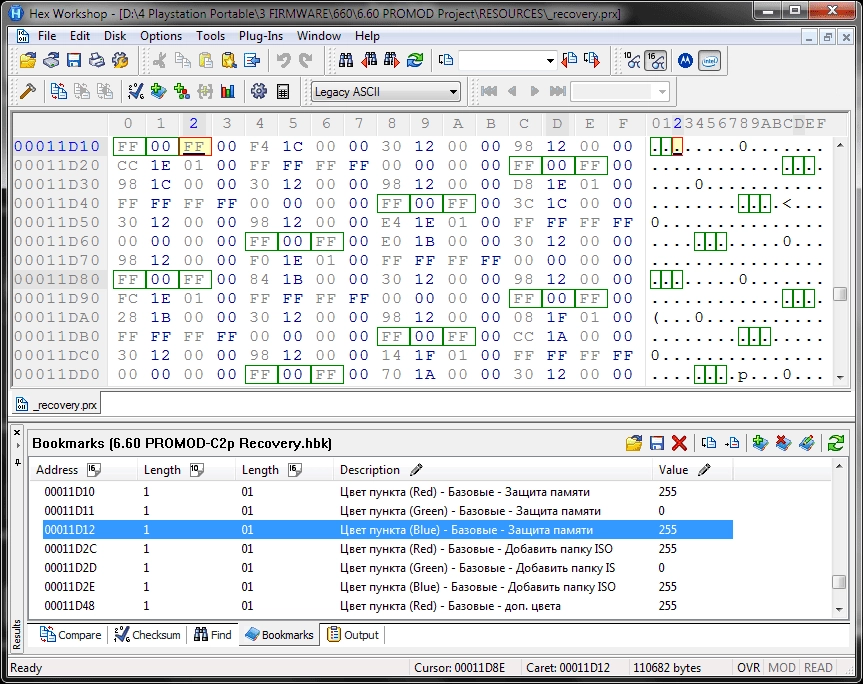Click hex byte F4 in row 00011D10
Viewport: 863px width, 684px height.
tap(259, 146)
